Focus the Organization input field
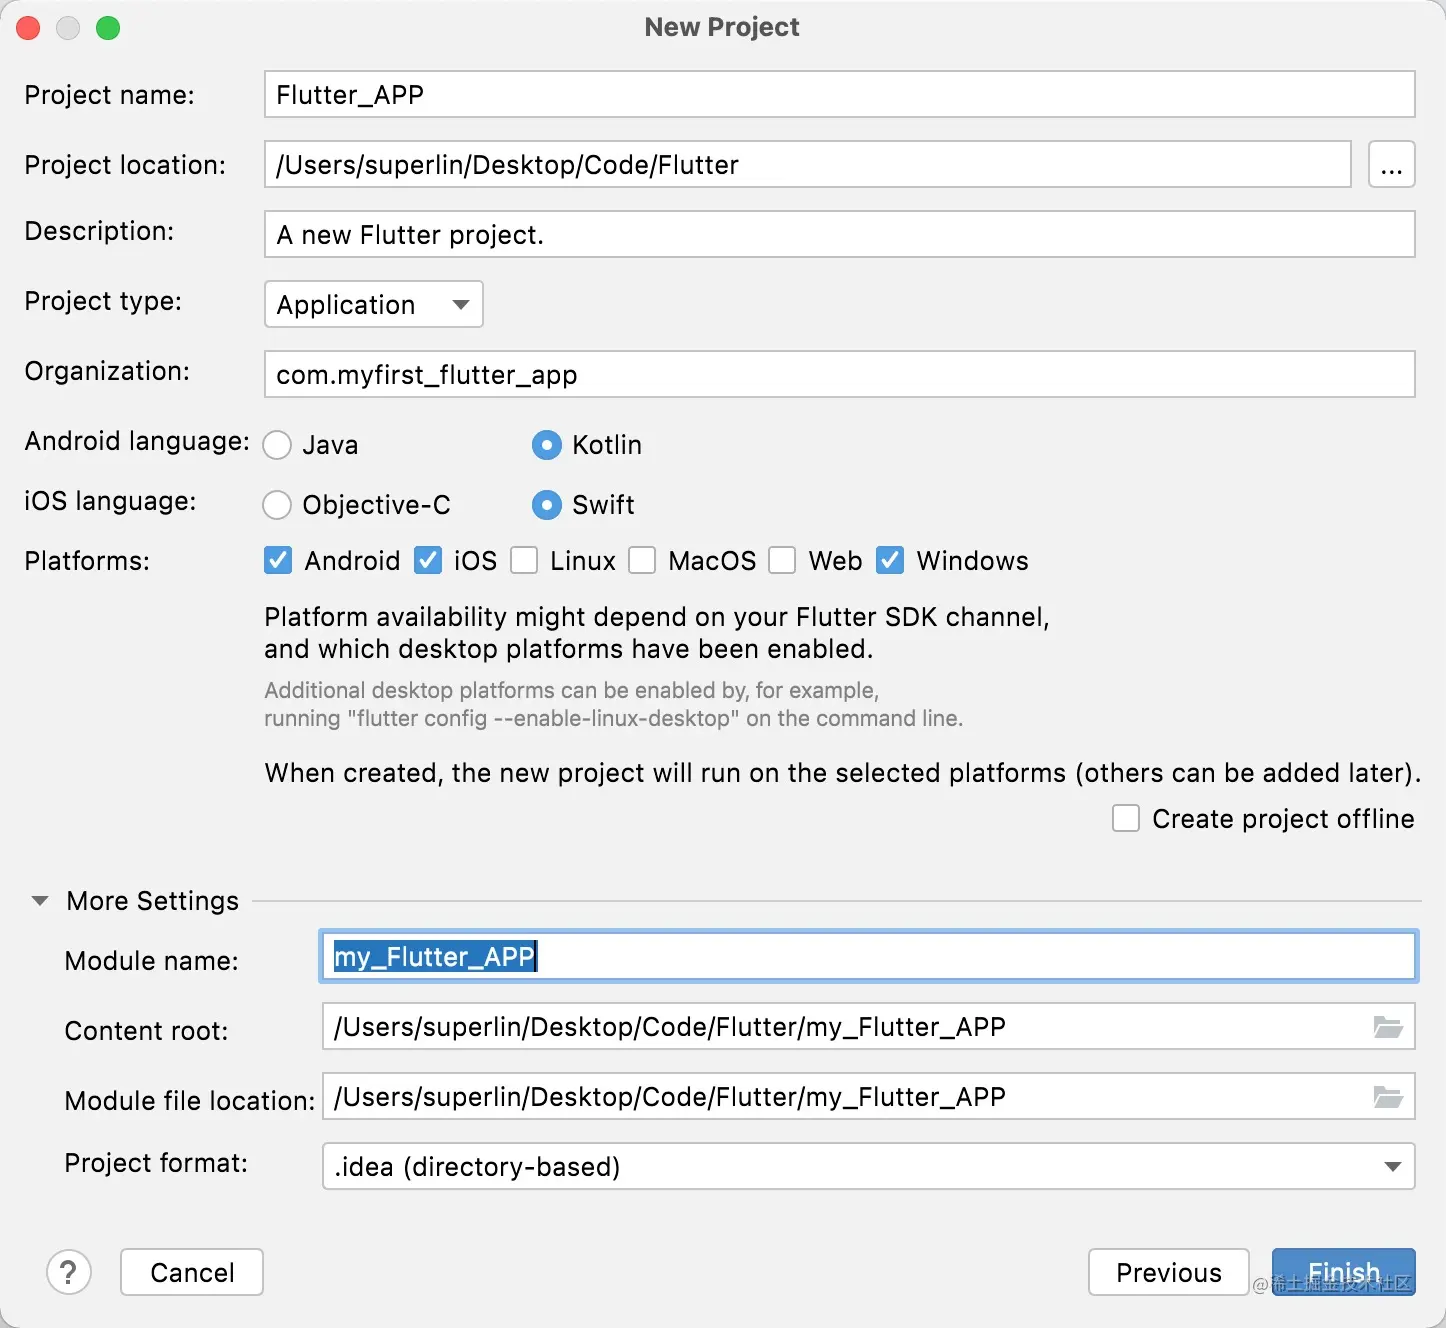The image size is (1446, 1328). (839, 375)
